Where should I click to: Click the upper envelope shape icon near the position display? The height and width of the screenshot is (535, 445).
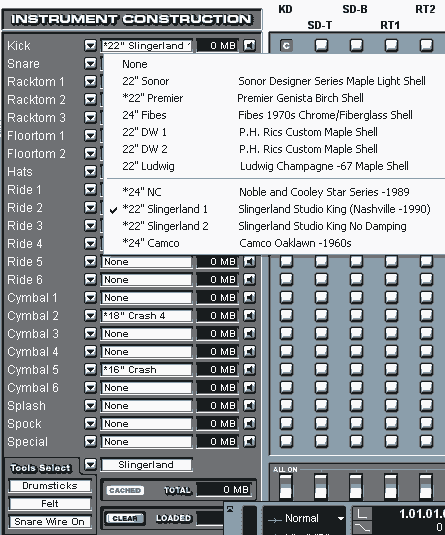coord(362,514)
